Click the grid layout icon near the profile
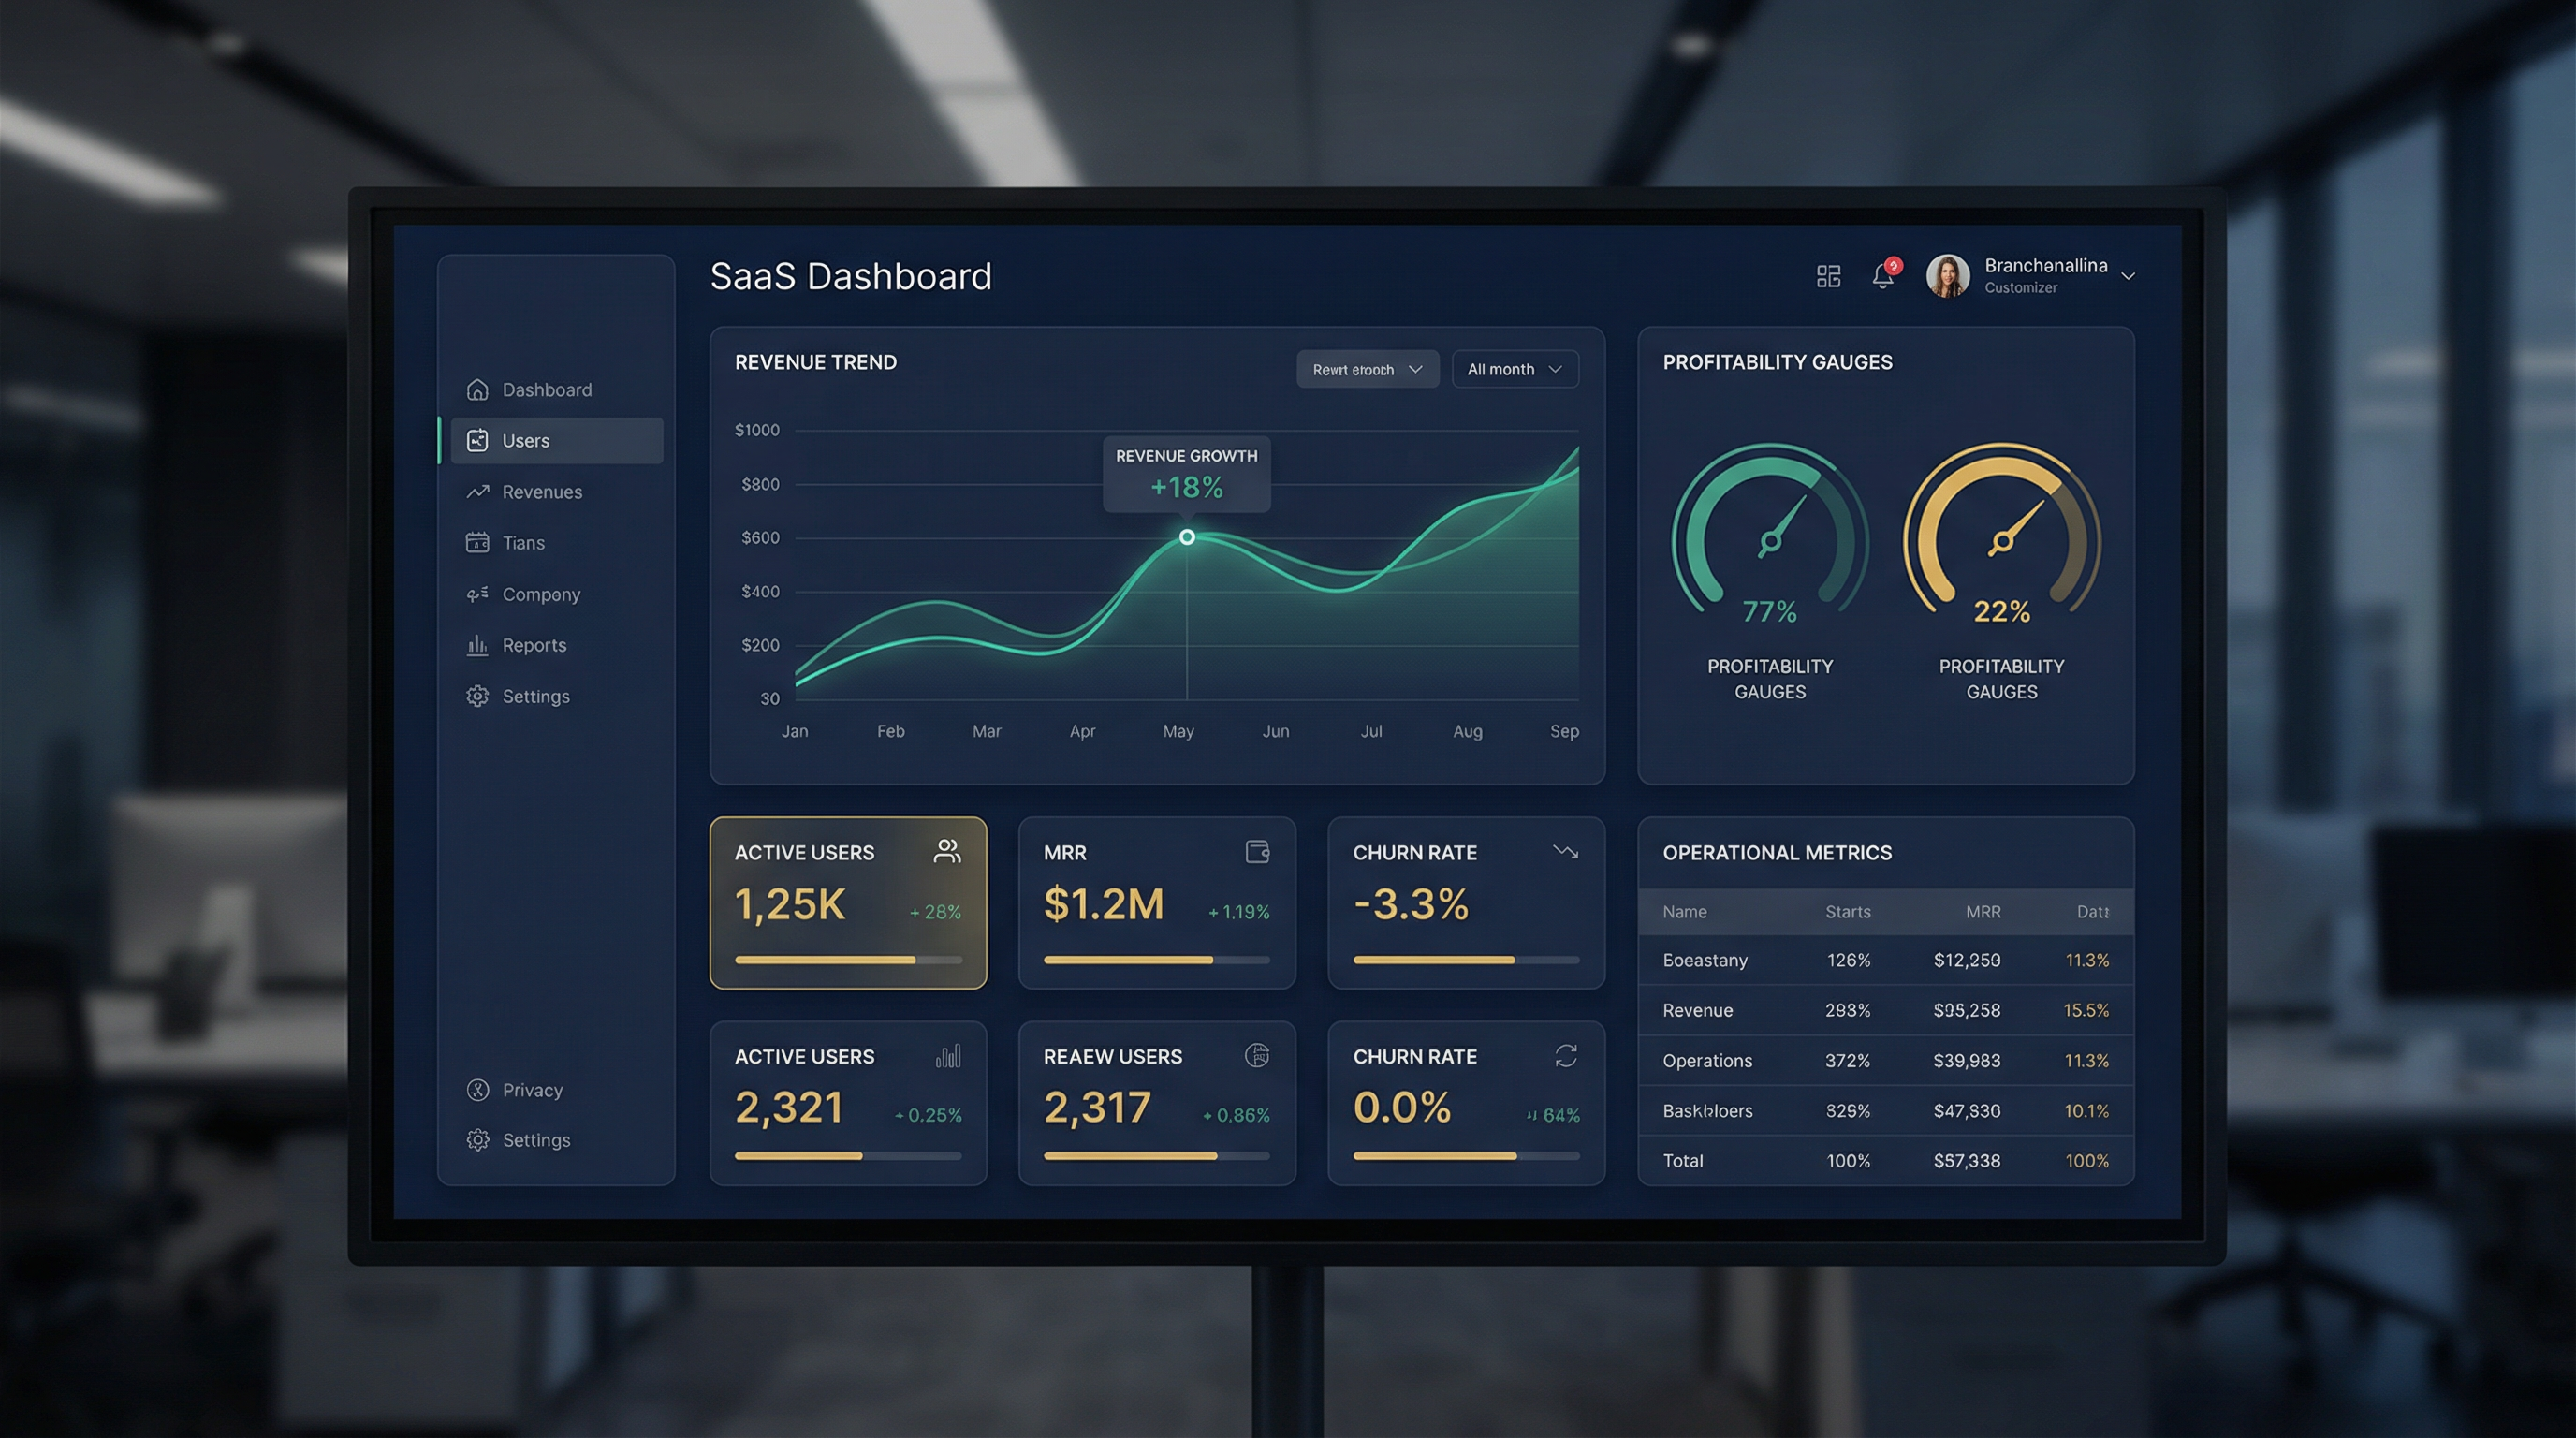Image resolution: width=2576 pixels, height=1438 pixels. 1829,275
